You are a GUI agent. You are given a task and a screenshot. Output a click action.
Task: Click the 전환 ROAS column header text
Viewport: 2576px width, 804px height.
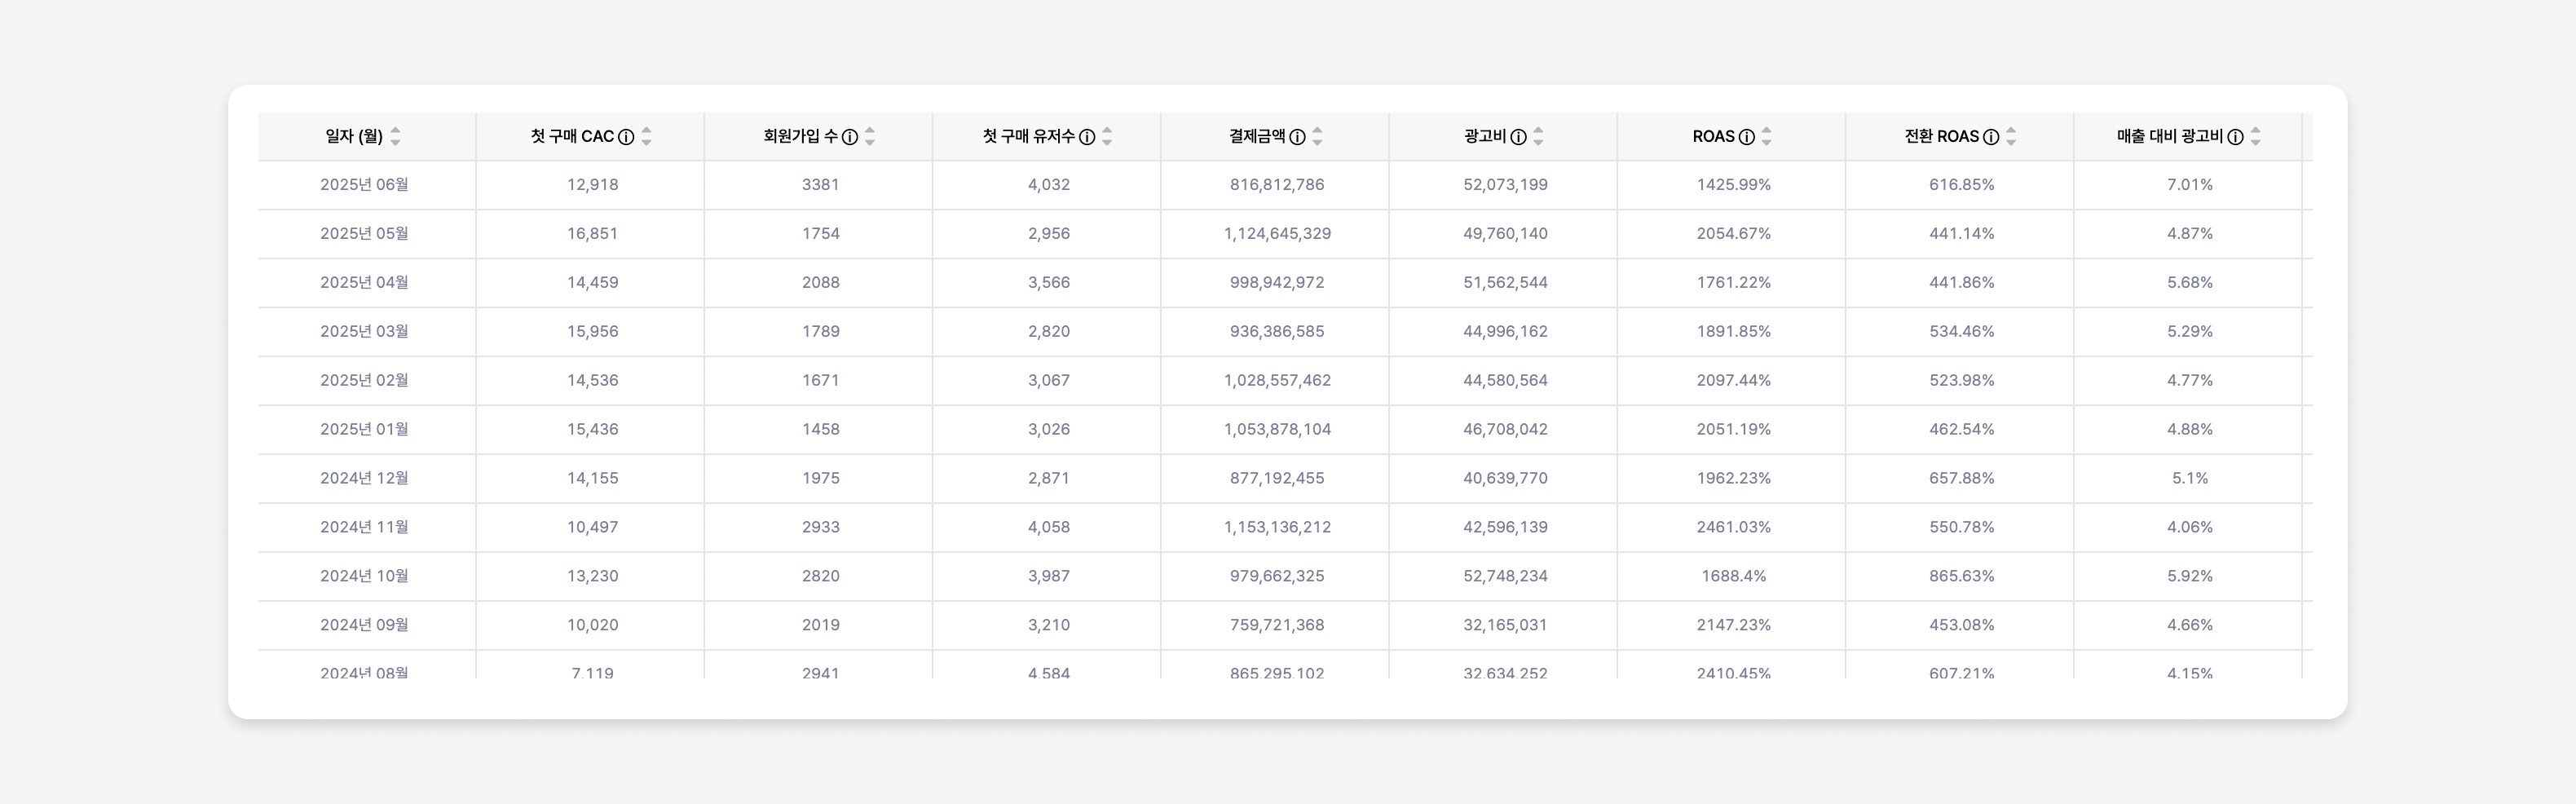(1941, 136)
